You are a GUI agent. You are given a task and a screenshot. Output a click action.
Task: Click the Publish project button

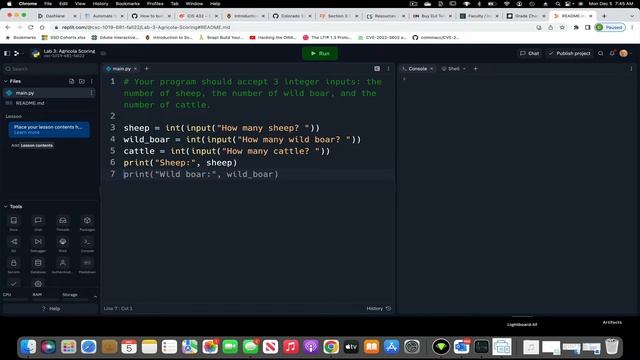click(x=569, y=53)
